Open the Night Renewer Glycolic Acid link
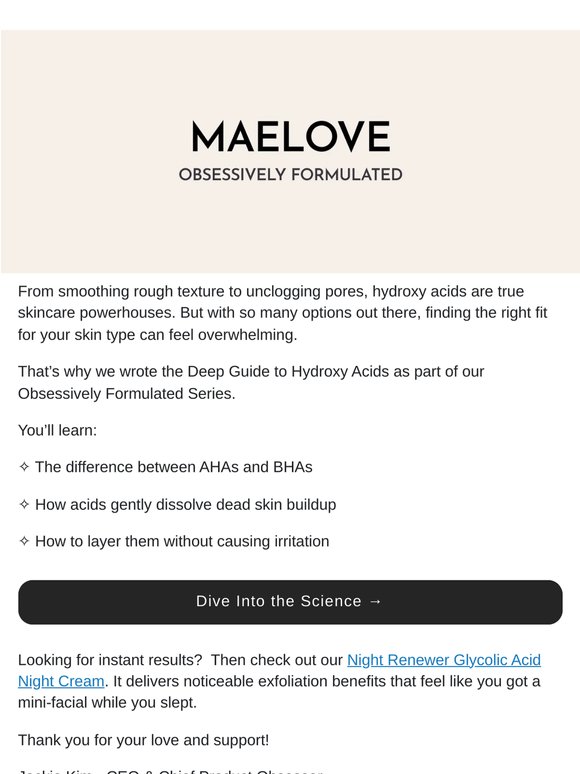This screenshot has width=580, height=774. tap(444, 660)
